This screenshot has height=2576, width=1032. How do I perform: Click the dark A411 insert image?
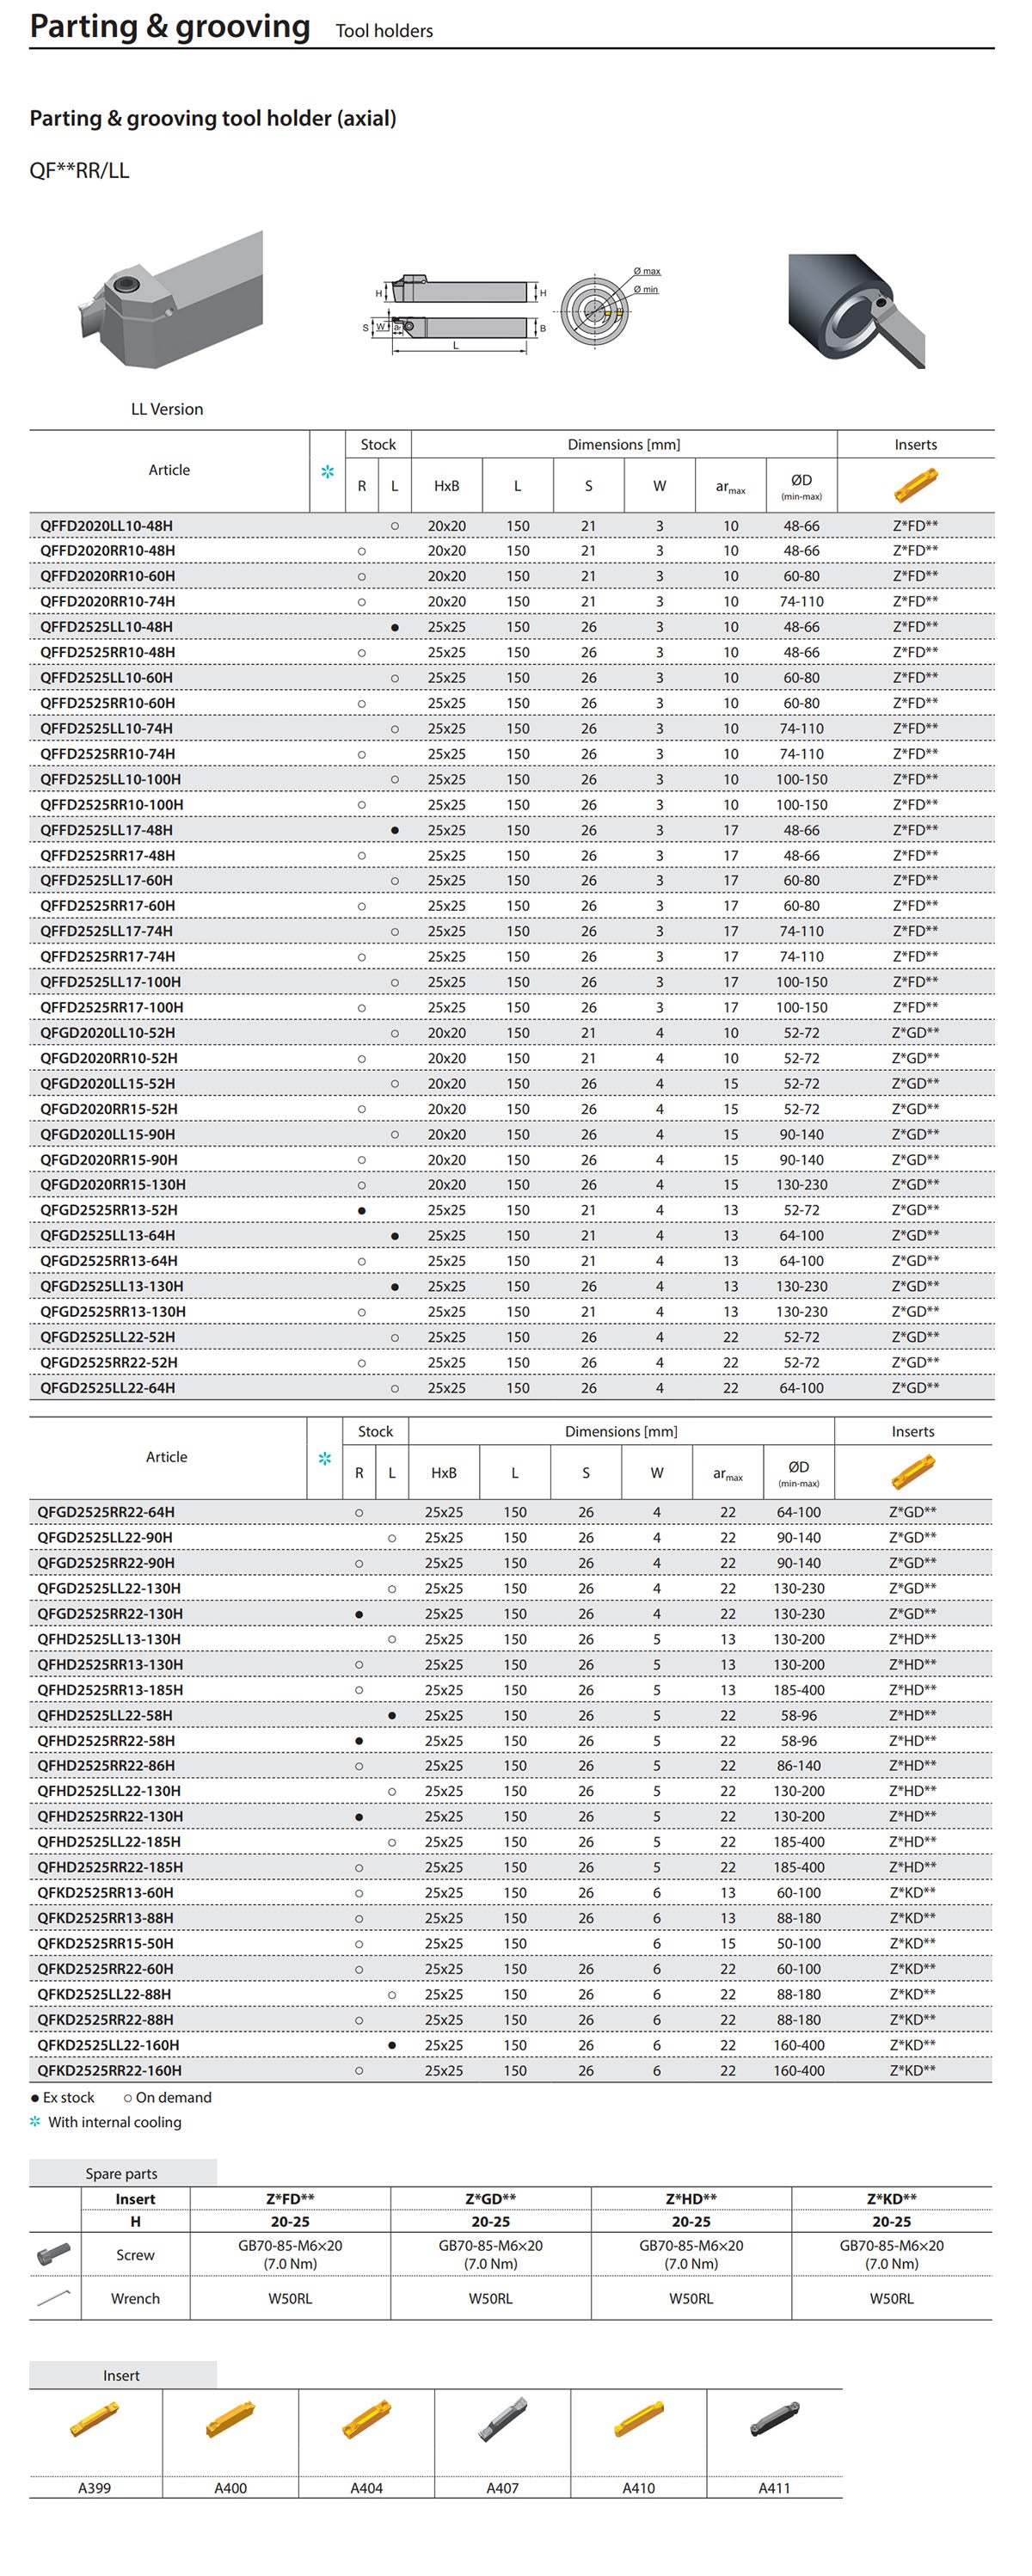[774, 2420]
